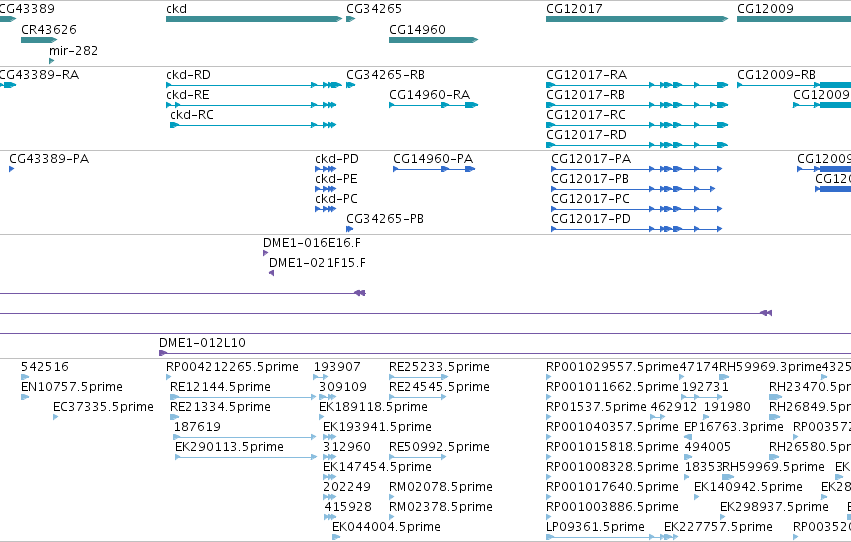
Task: Select protein ckd-PD
Action: tap(326, 169)
